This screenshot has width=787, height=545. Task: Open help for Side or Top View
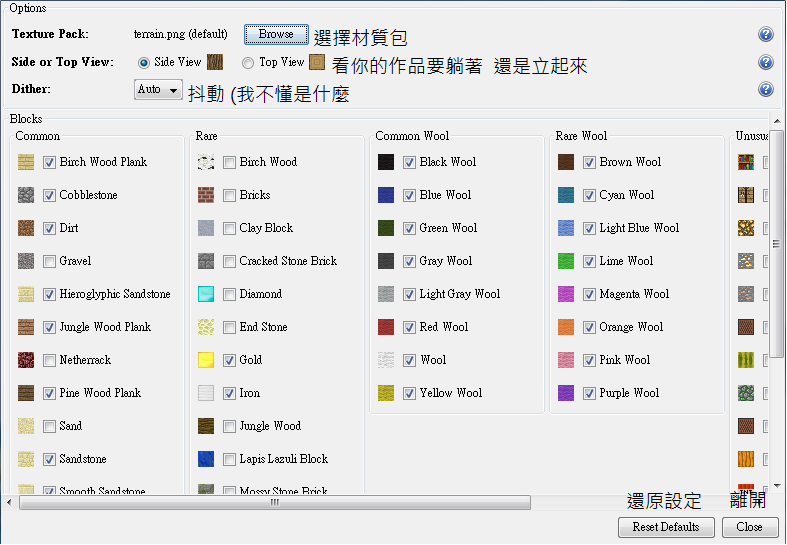[765, 62]
